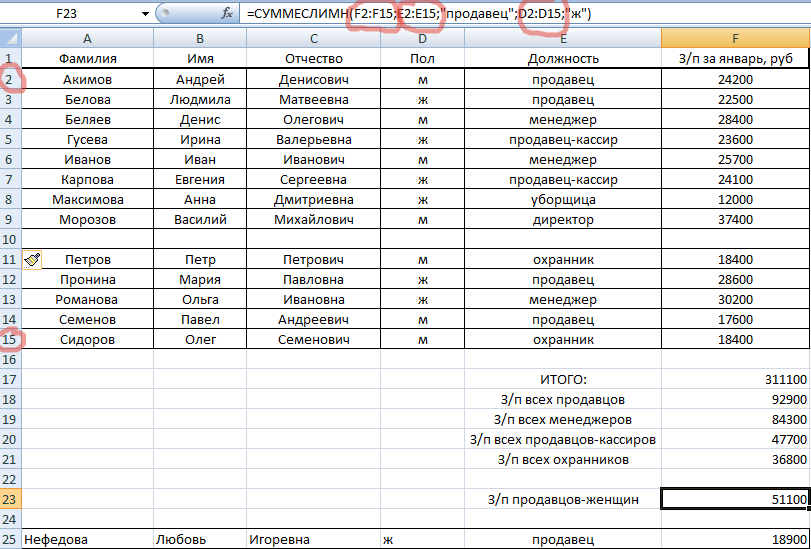Select cell with директор position
811x549 pixels.
(563, 219)
